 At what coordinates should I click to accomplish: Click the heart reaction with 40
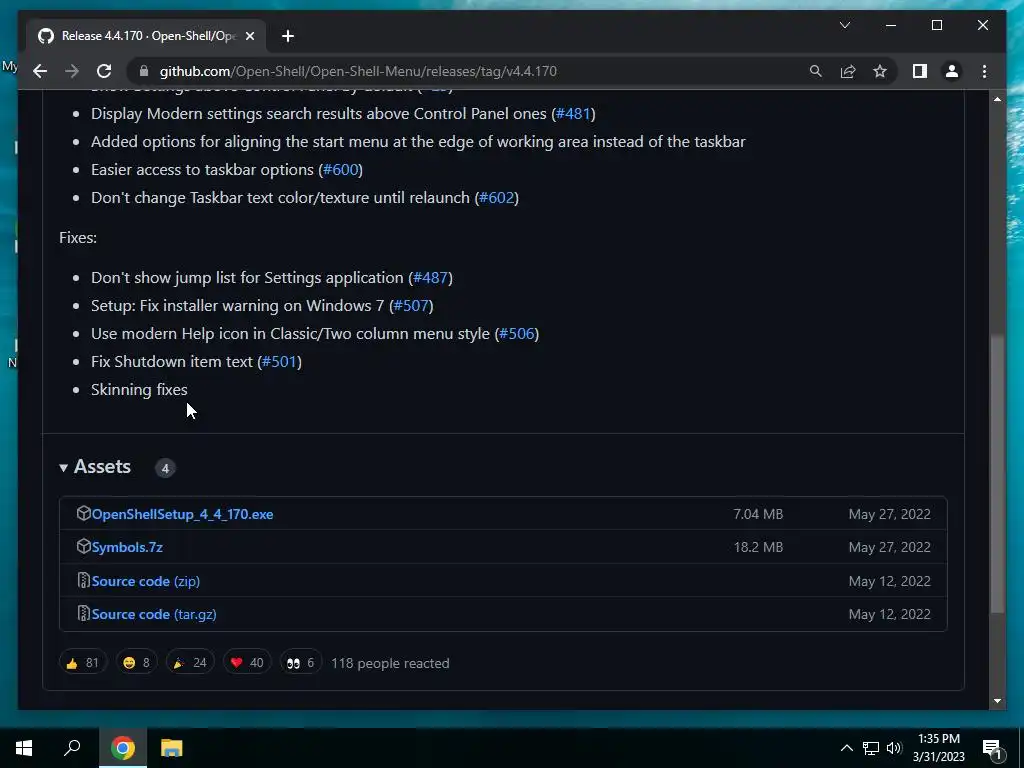coord(246,663)
